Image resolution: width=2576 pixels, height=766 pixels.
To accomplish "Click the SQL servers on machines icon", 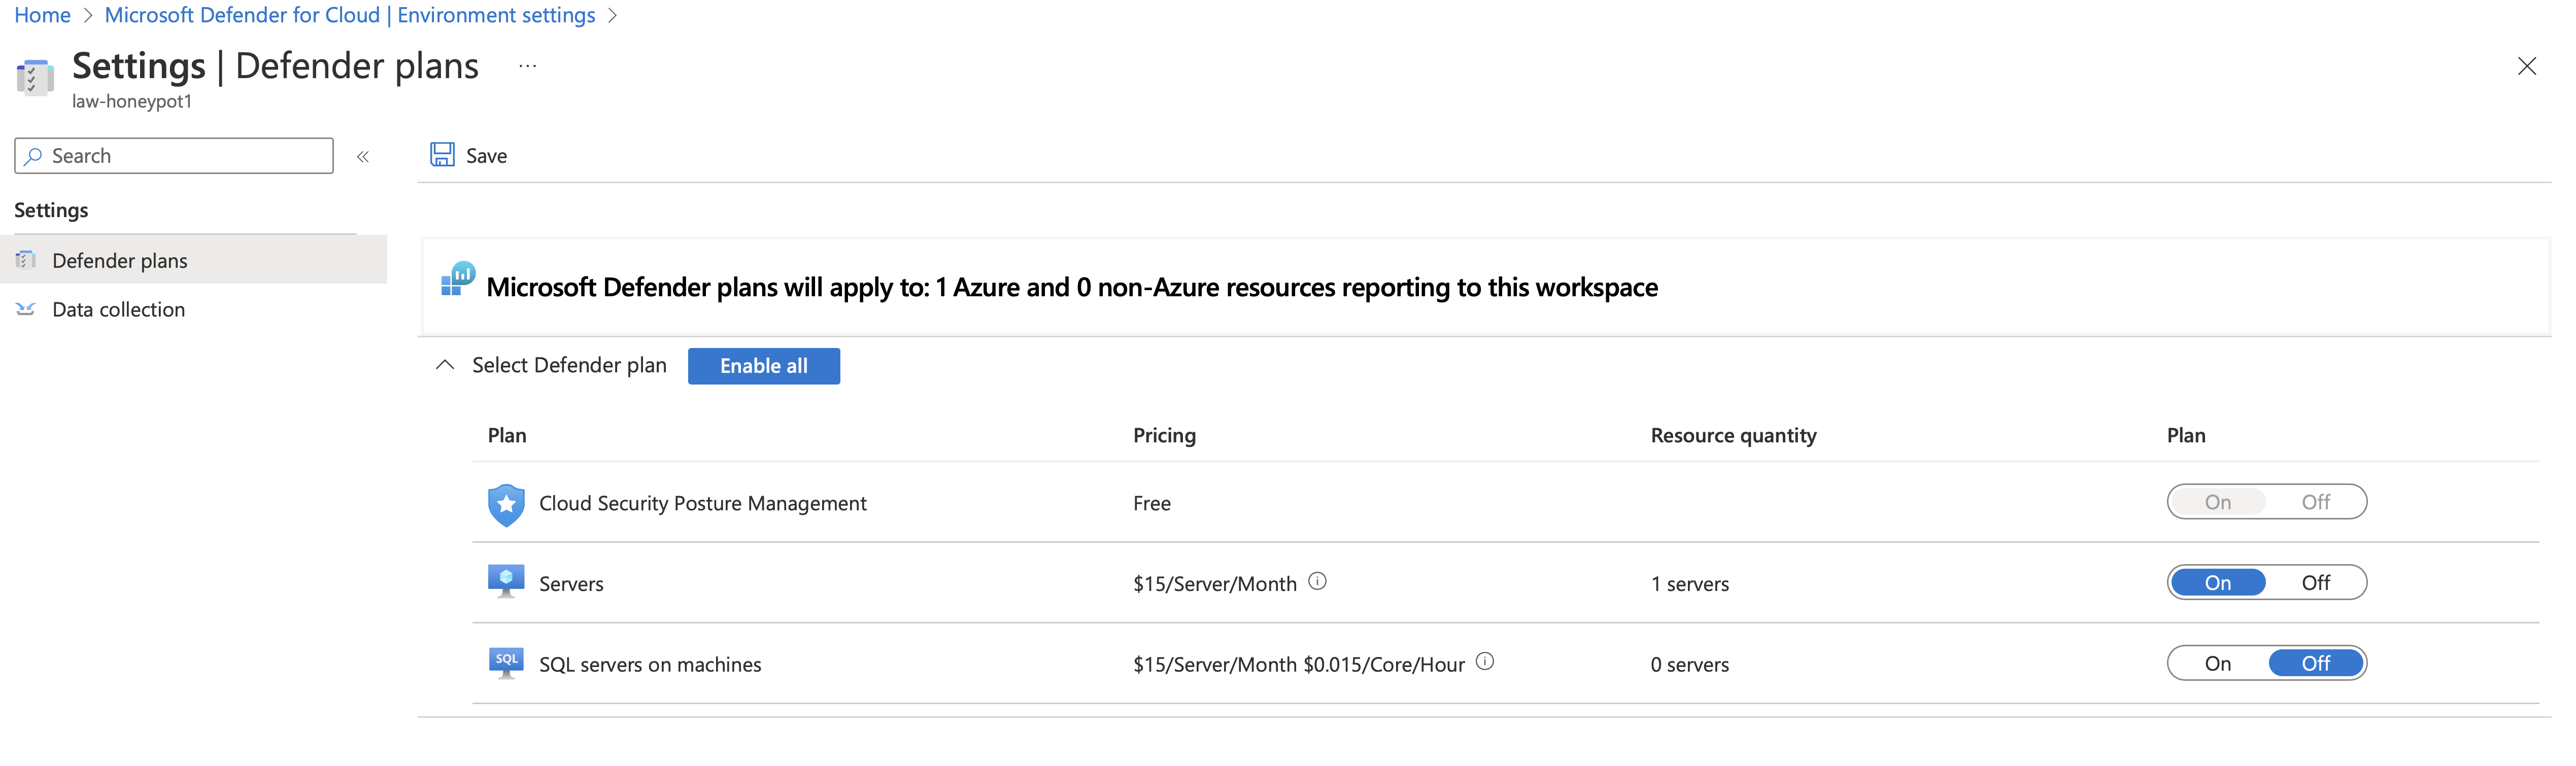I will pos(506,663).
